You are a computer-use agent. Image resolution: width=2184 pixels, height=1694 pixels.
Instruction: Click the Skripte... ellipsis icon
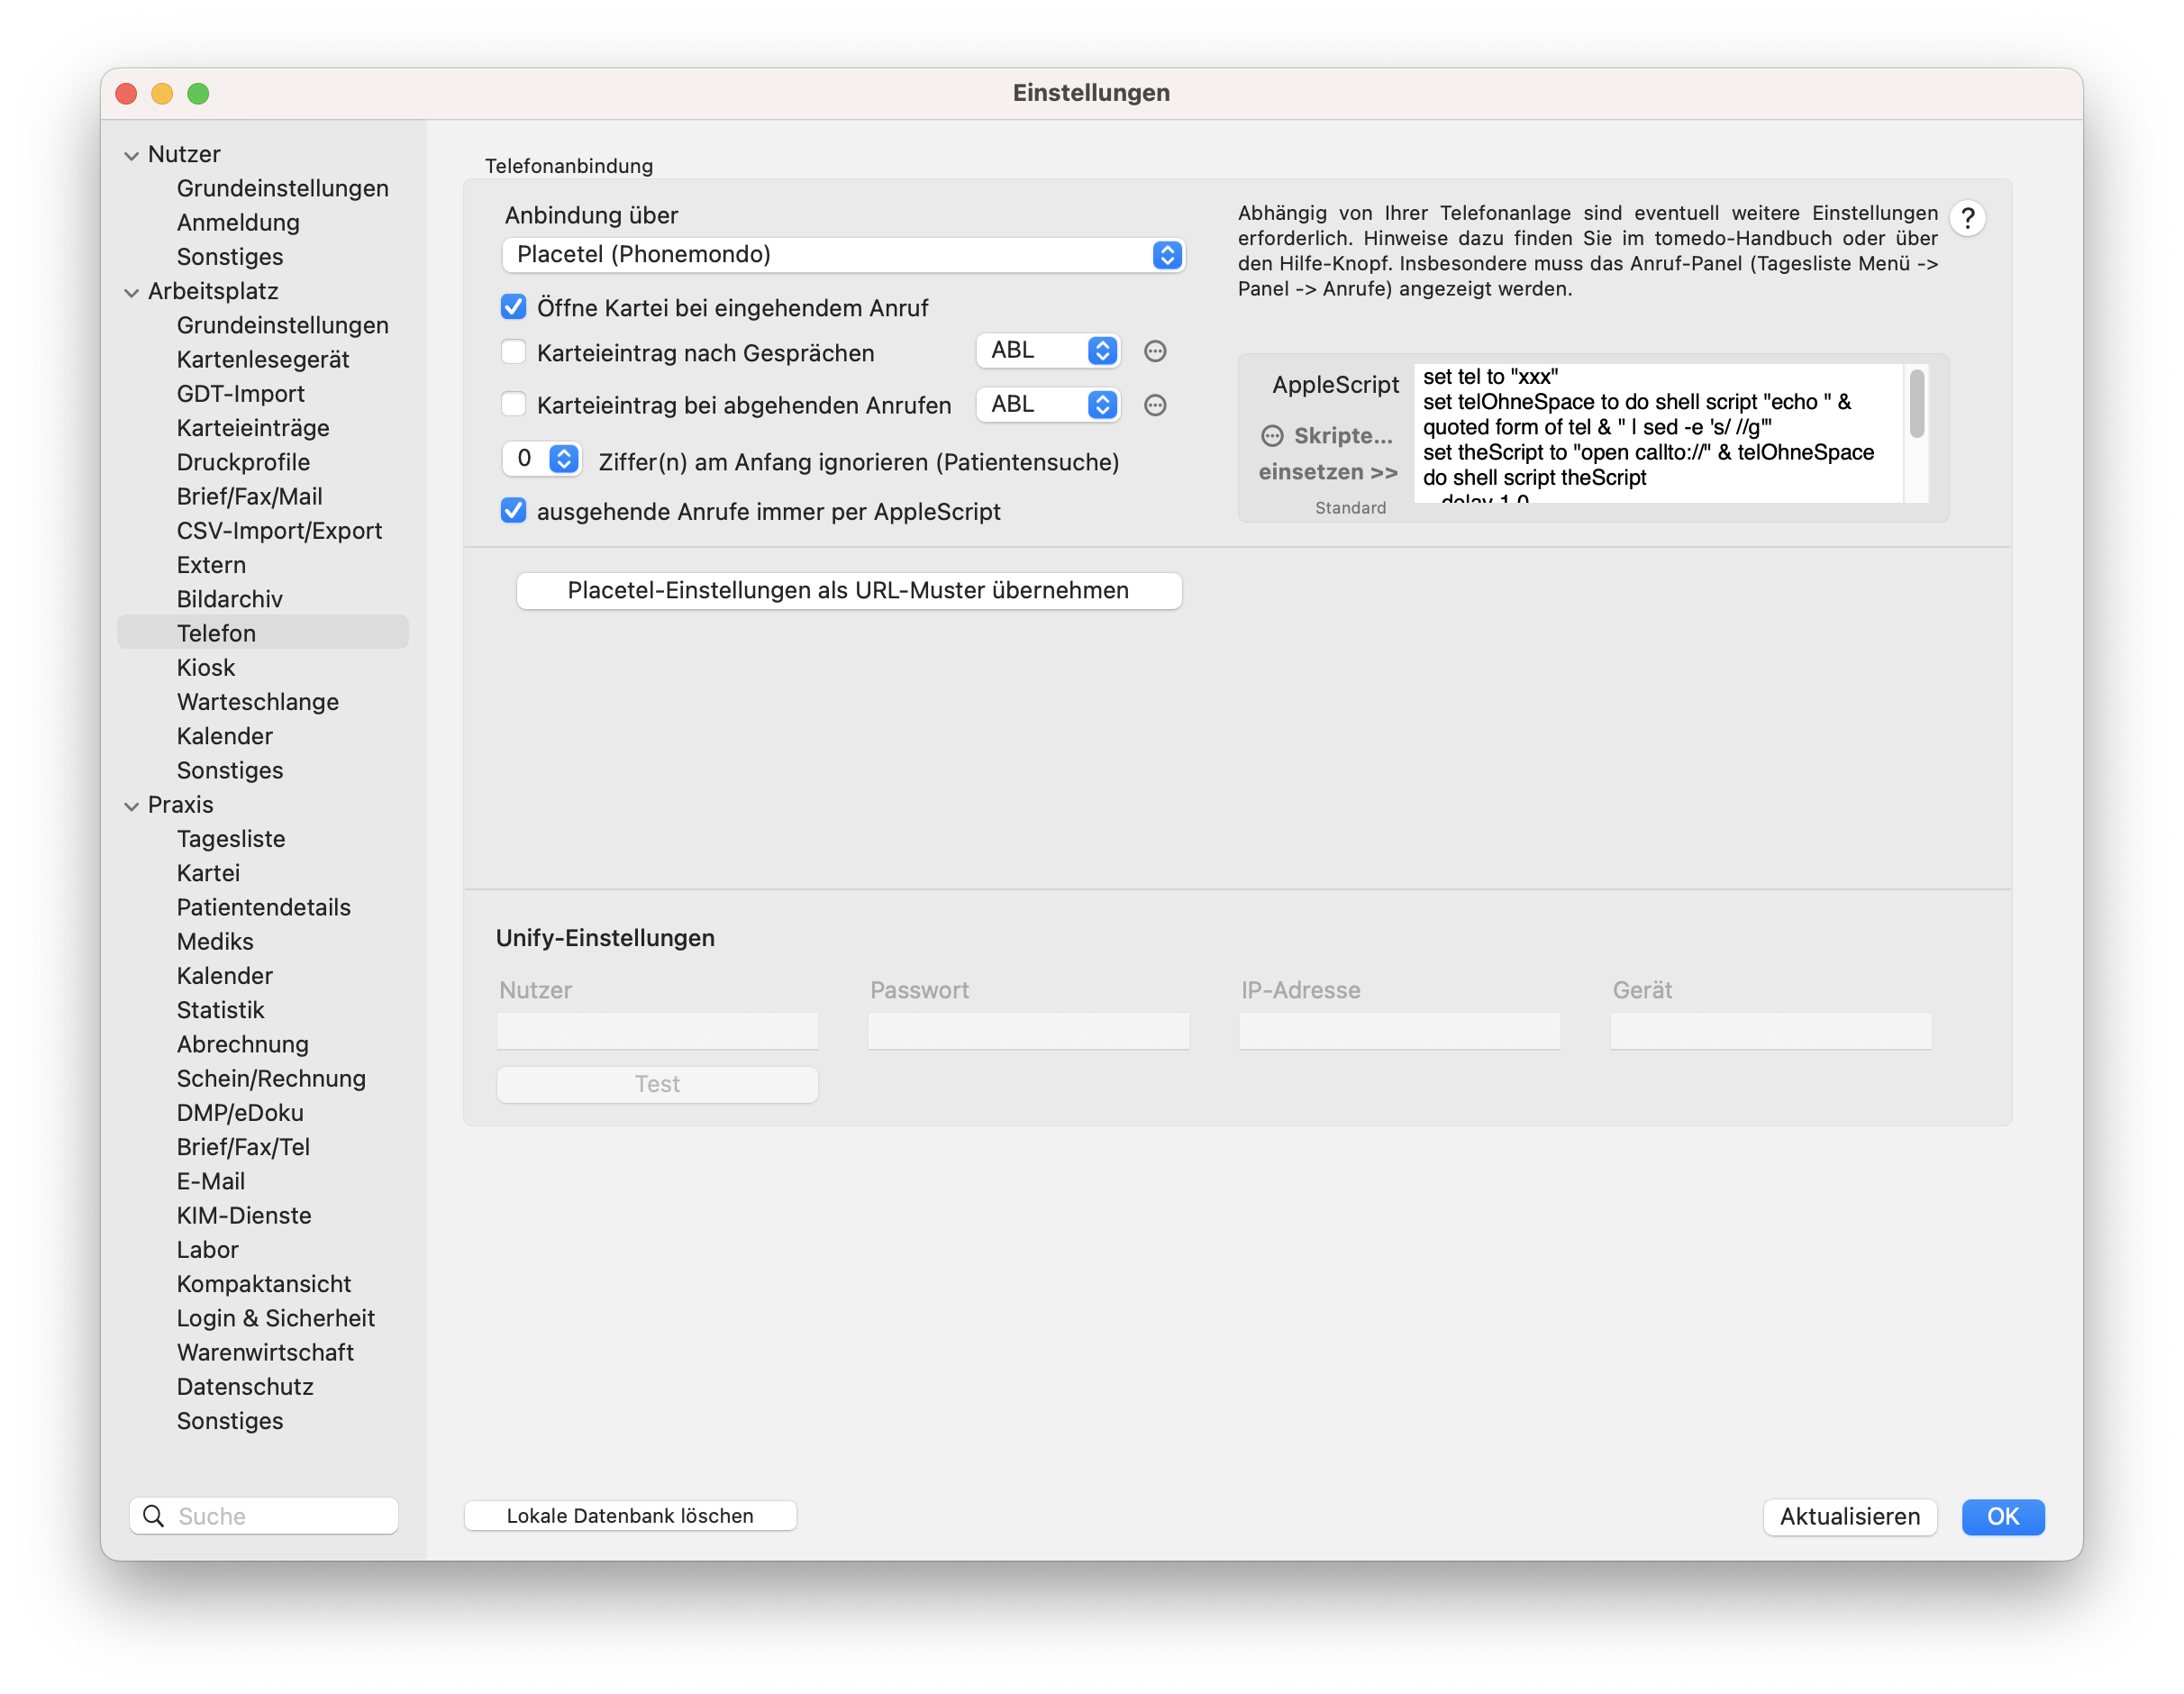1272,435
